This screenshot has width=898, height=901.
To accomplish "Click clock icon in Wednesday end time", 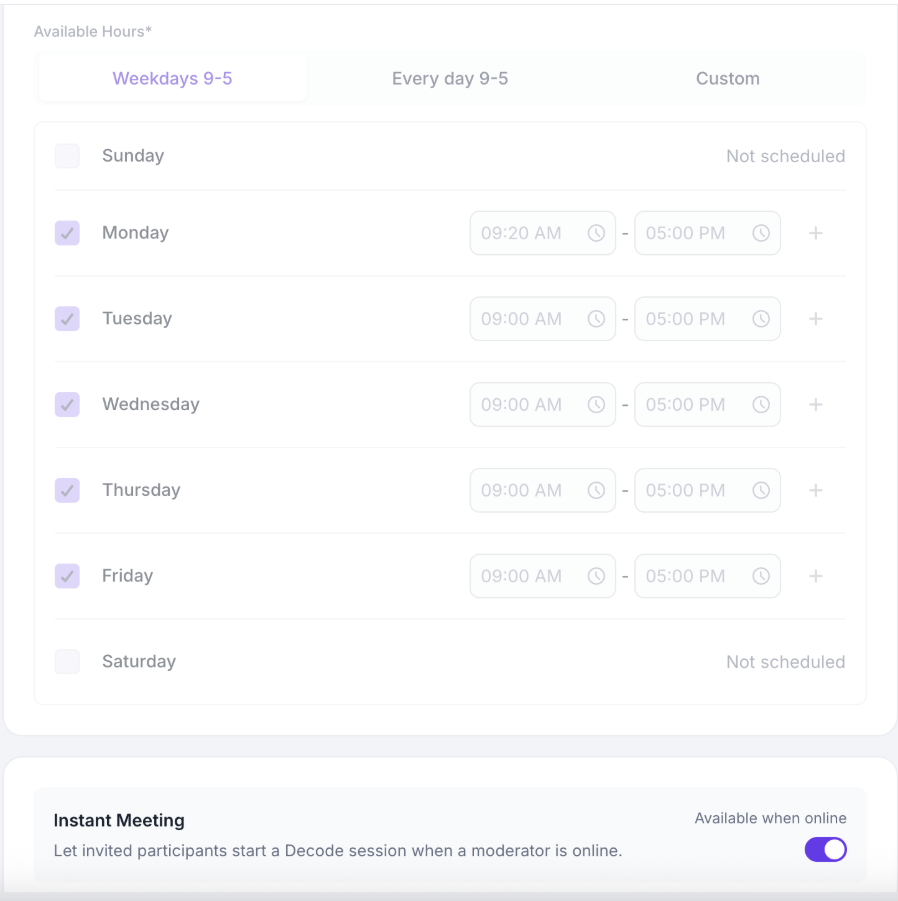I will [761, 405].
